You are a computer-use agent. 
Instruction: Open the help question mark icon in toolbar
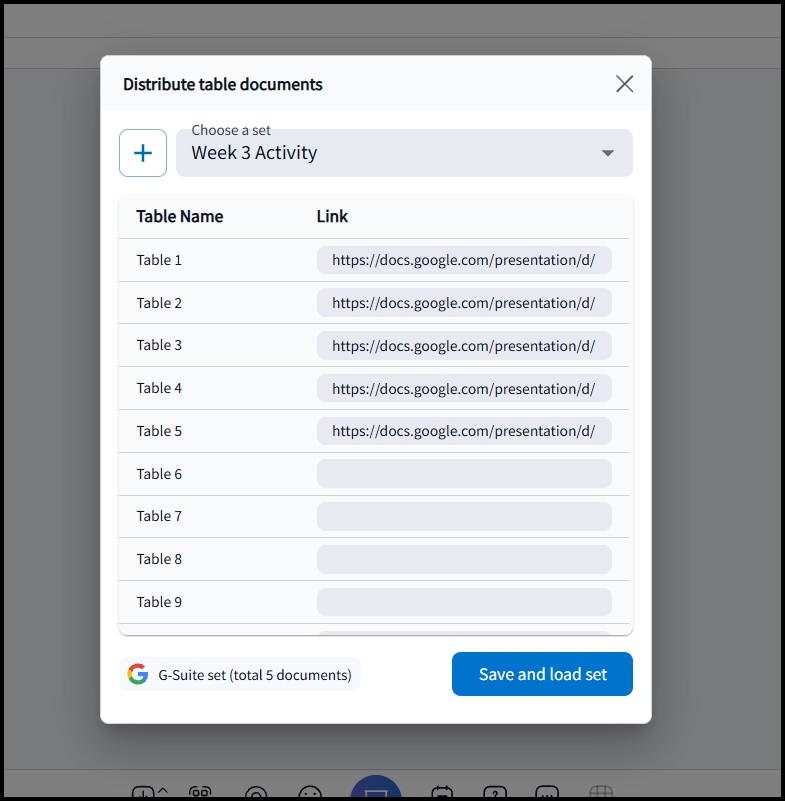(x=494, y=793)
